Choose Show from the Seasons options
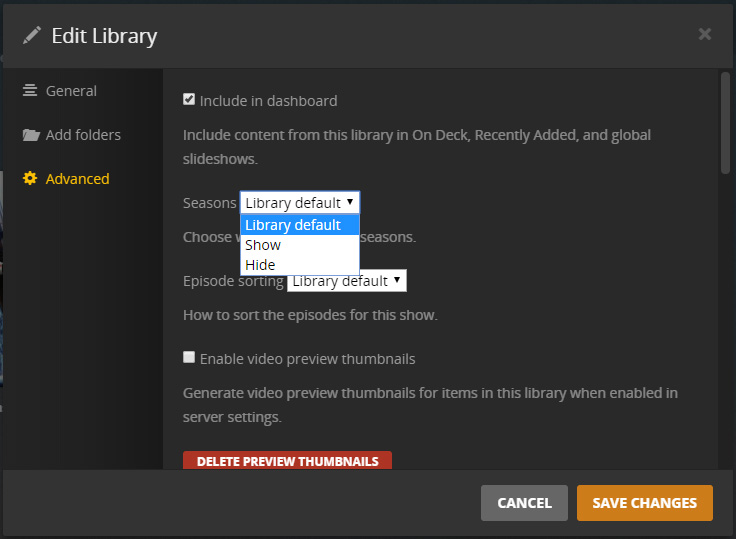 [263, 245]
